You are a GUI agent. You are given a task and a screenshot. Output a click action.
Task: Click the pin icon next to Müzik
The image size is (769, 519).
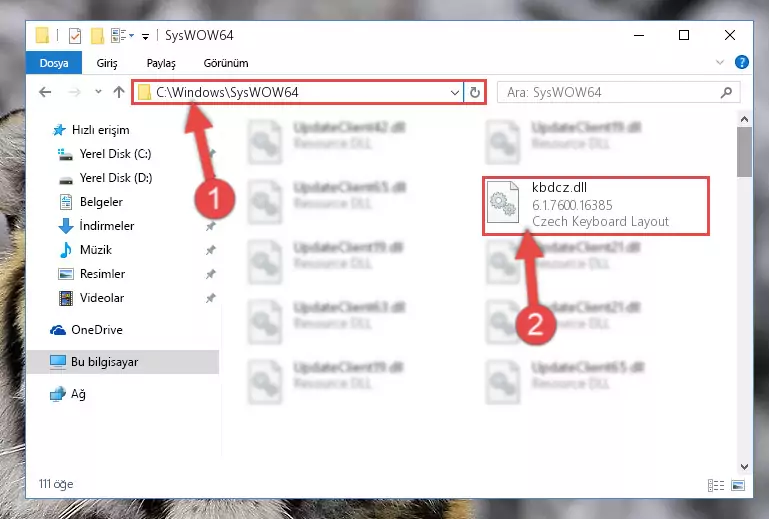(210, 250)
